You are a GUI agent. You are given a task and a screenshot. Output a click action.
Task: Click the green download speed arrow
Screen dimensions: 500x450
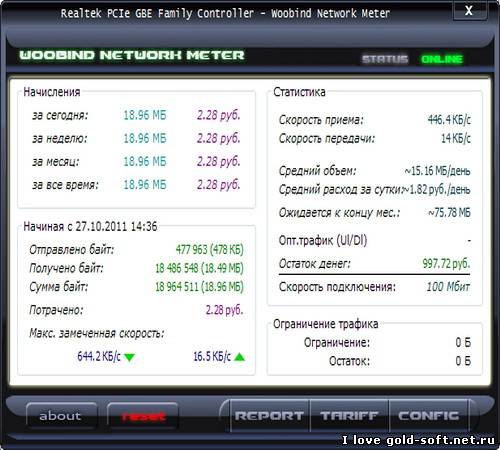[x=129, y=357]
